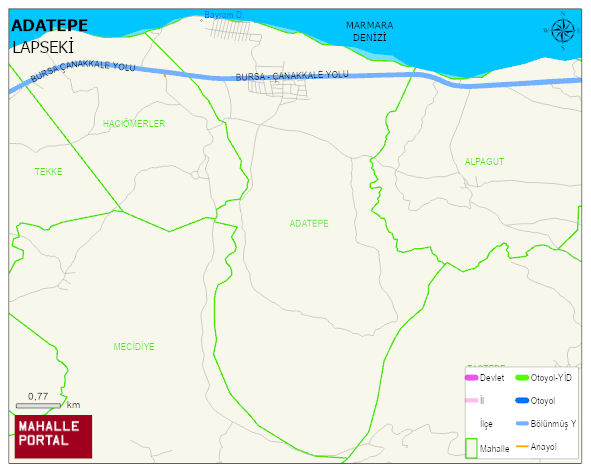
Task: Click the straight BURSA - ÇANAKKALE YOLU label
Action: coord(292,76)
